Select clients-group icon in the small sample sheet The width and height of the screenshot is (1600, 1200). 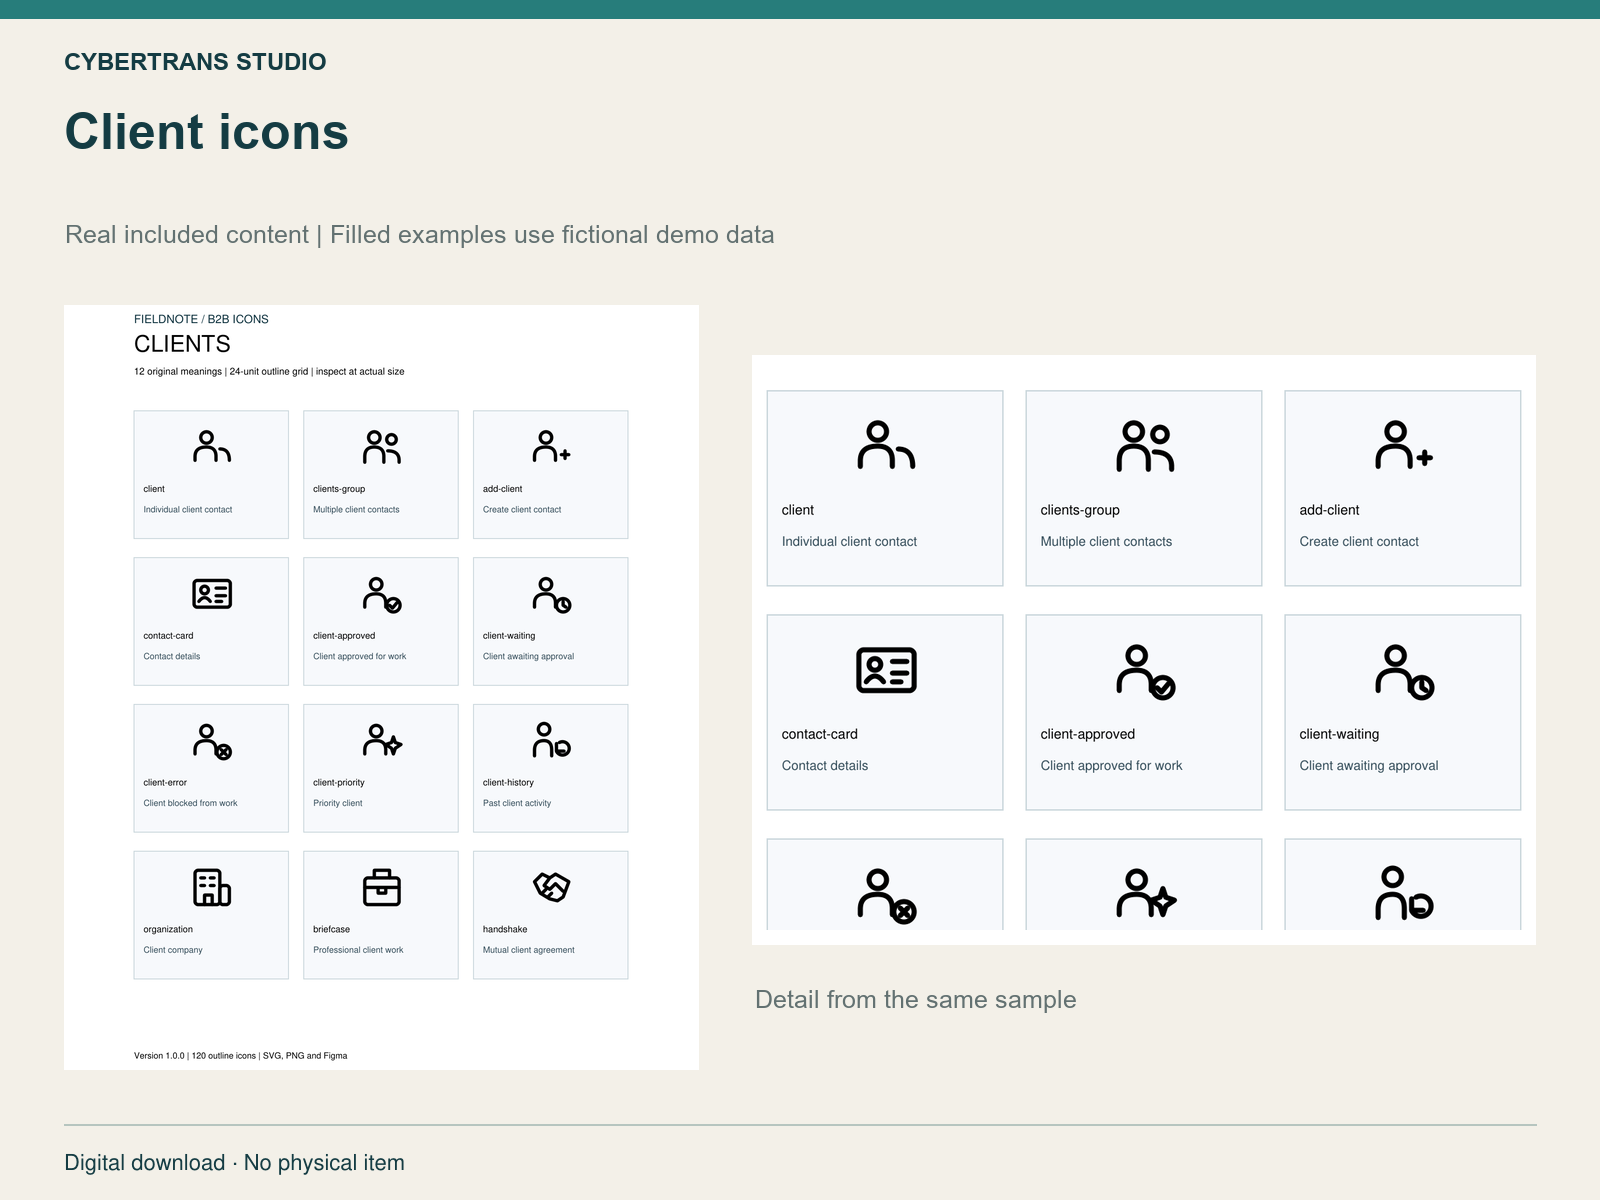381,447
